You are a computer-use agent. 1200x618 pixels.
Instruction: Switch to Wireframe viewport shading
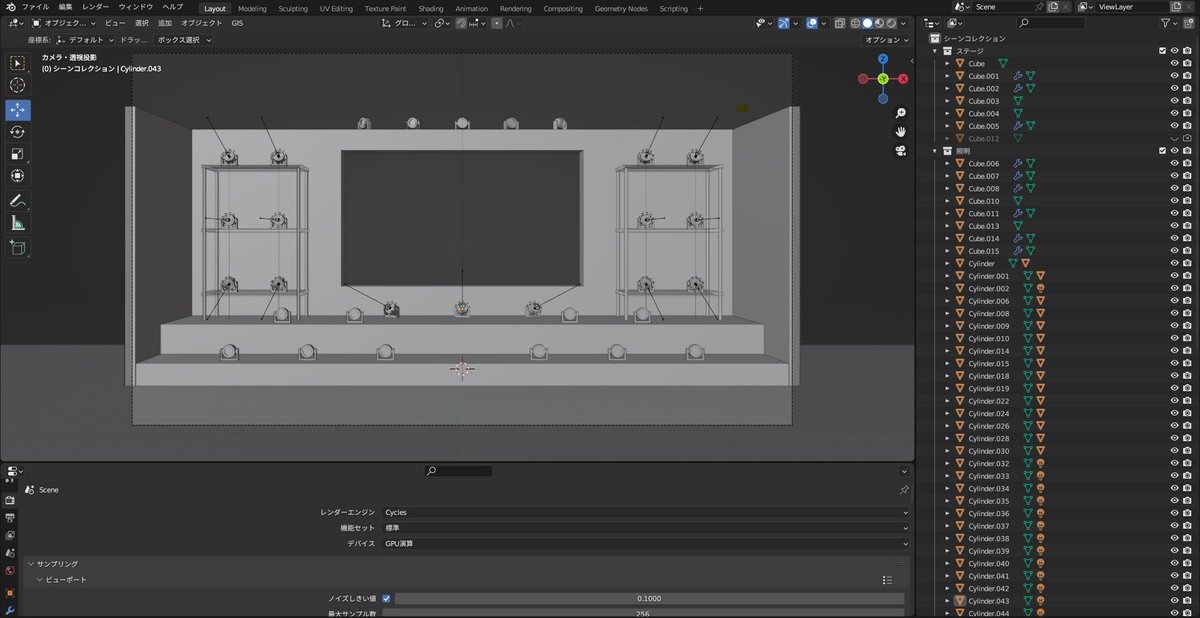point(854,23)
